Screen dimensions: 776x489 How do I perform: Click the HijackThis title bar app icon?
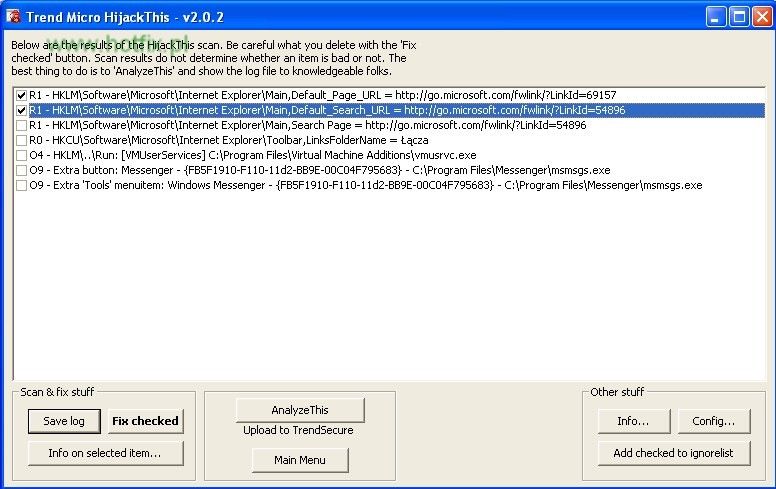coord(13,17)
